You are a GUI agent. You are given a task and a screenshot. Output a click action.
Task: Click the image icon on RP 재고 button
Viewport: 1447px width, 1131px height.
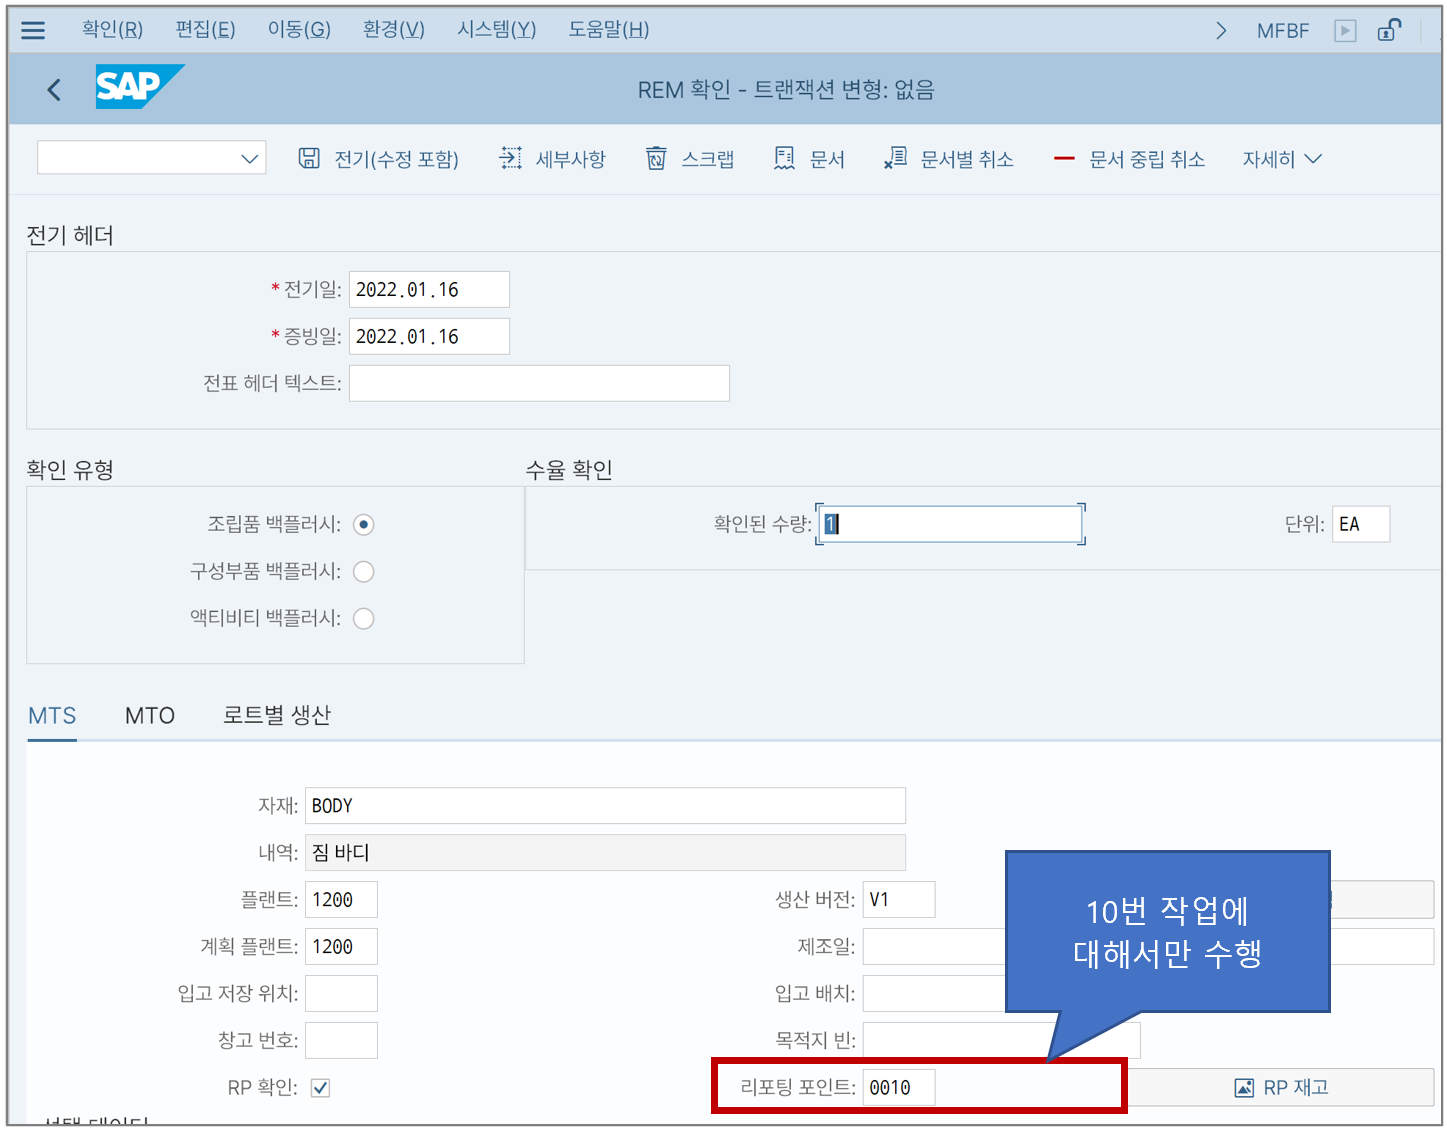[x=1244, y=1087]
